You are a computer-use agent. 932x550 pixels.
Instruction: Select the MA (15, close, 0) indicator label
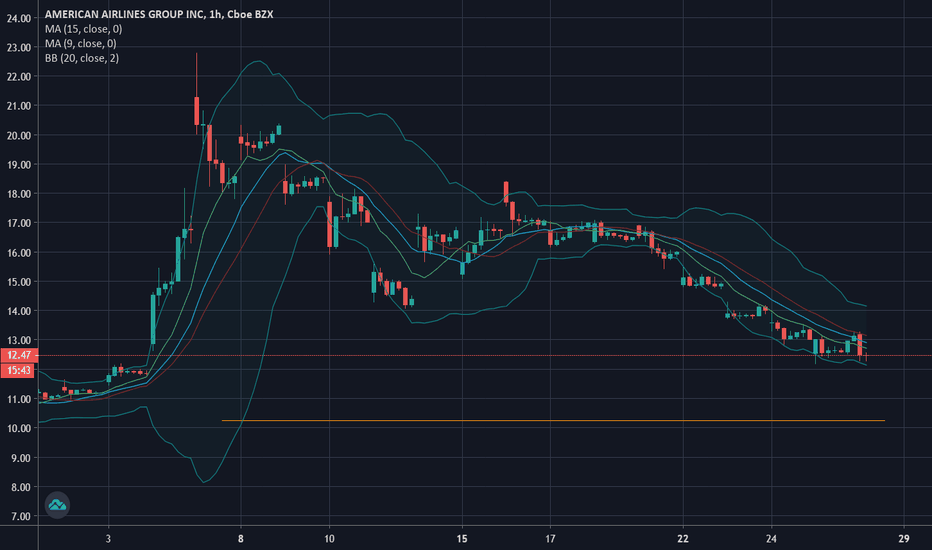(x=83, y=29)
